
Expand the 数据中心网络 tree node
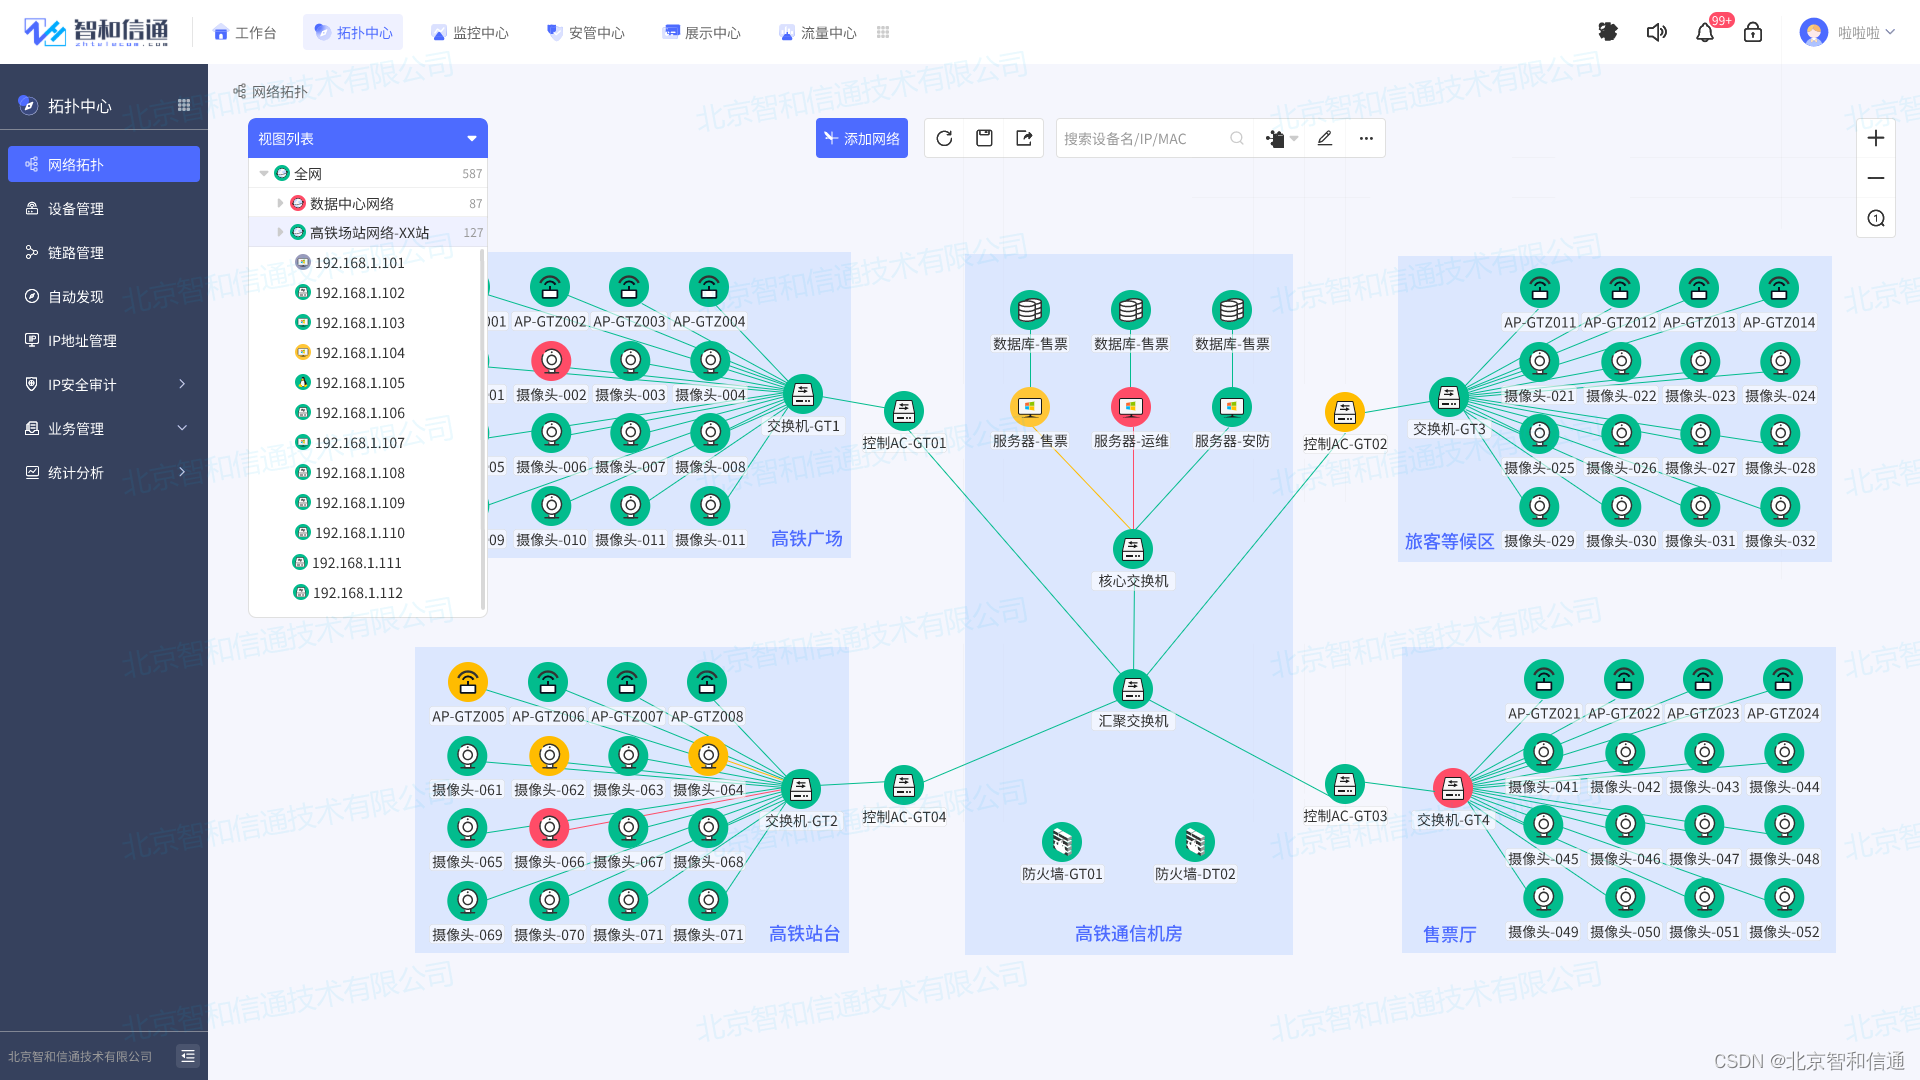(x=280, y=203)
